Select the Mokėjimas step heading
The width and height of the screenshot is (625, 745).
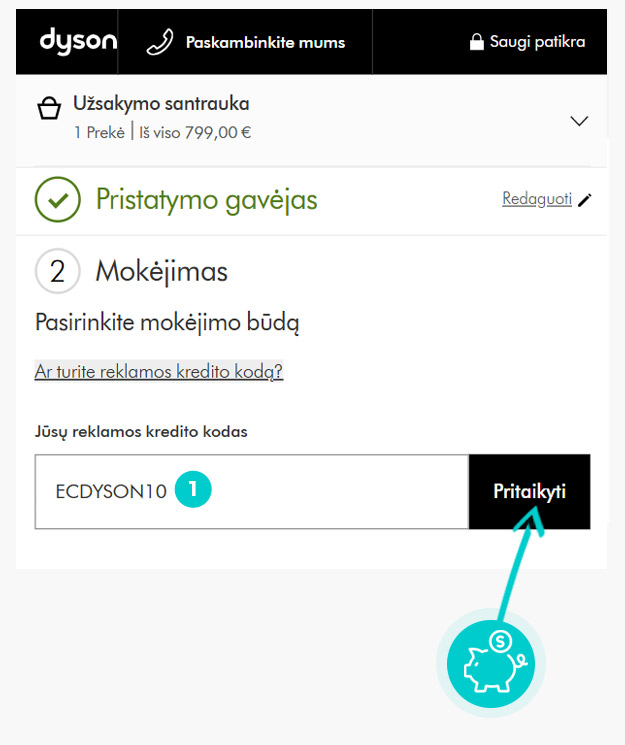(x=162, y=272)
